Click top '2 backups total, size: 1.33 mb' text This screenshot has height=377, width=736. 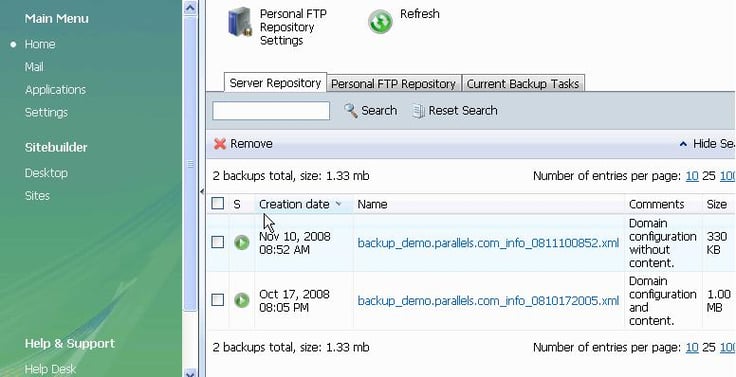point(291,176)
